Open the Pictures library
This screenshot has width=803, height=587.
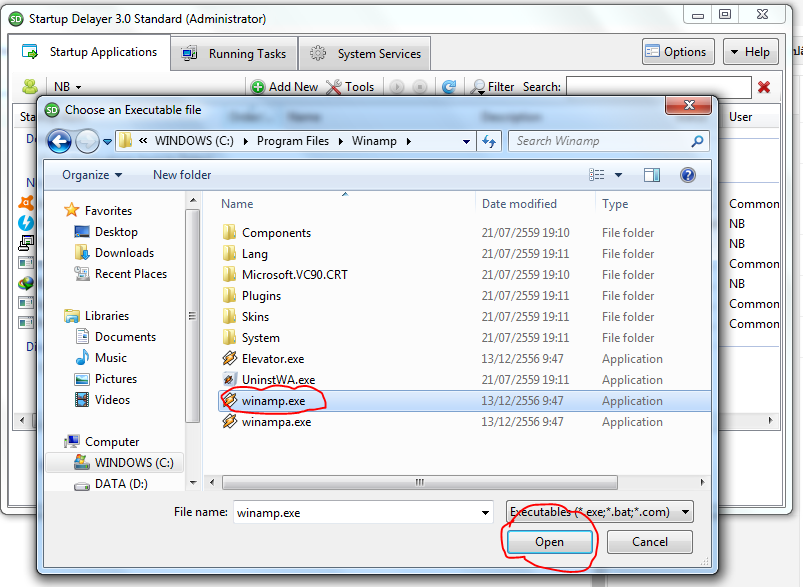(106, 379)
